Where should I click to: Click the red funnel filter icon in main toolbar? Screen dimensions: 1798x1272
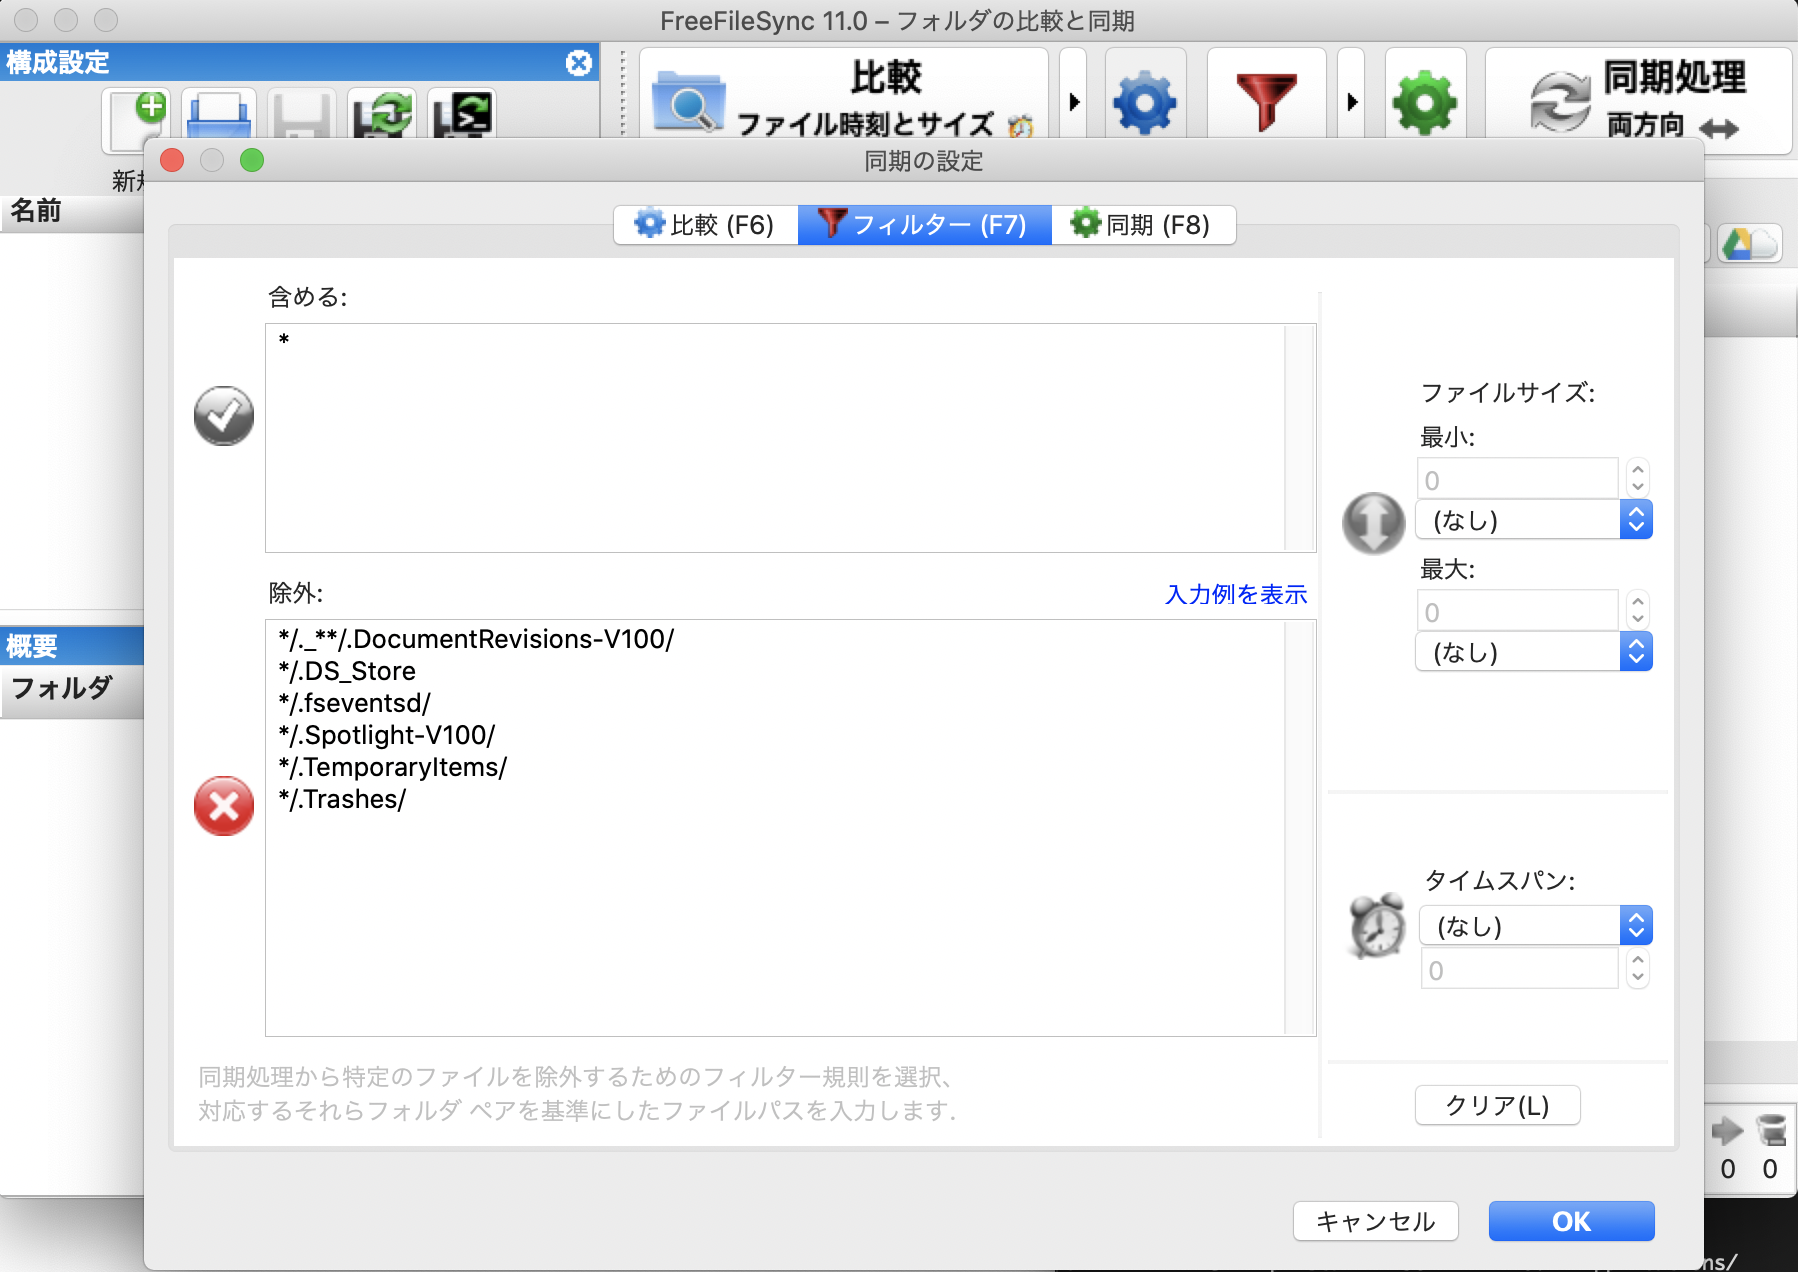click(1266, 101)
